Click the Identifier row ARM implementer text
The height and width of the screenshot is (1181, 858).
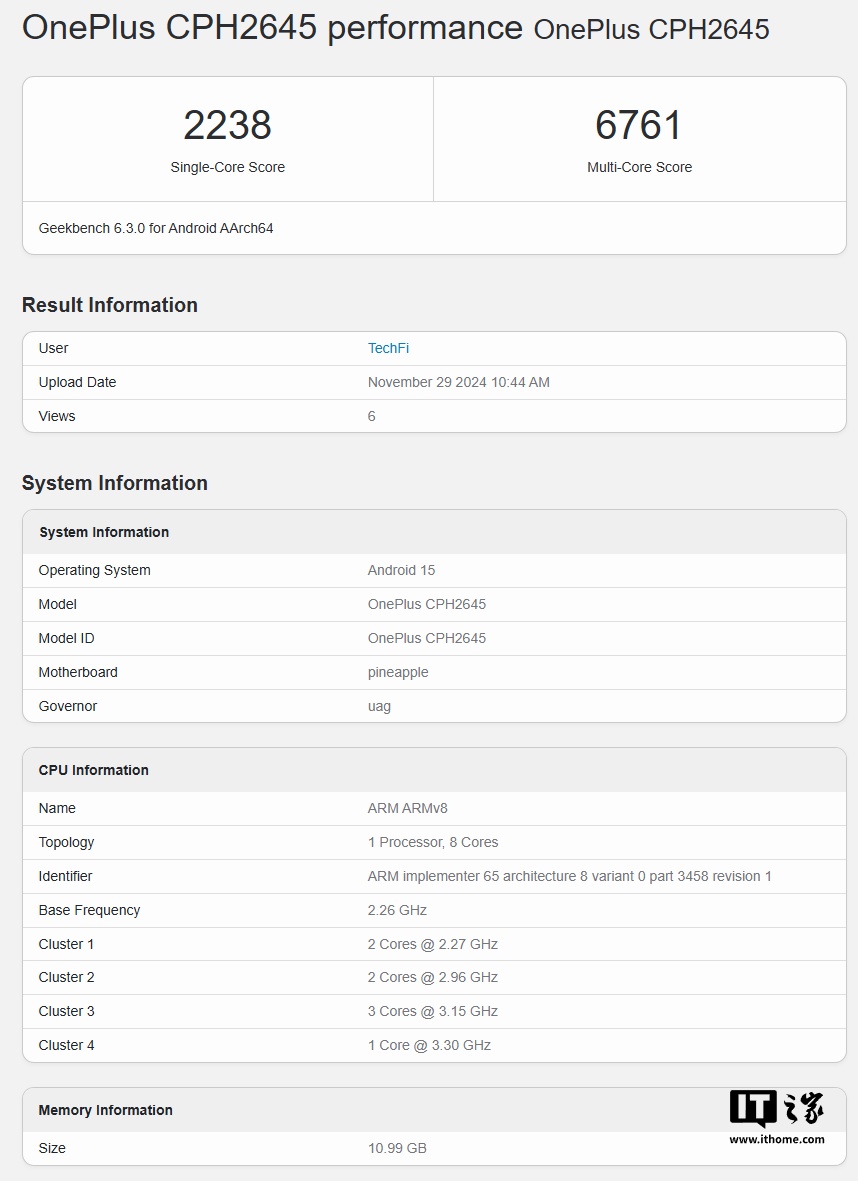569,876
